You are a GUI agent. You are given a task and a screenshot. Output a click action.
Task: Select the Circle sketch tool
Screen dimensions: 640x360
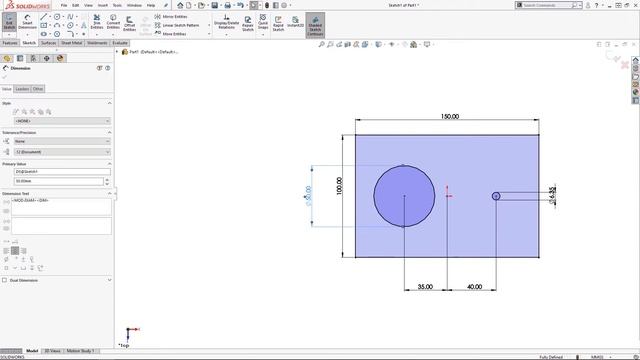pyautogui.click(x=57, y=17)
